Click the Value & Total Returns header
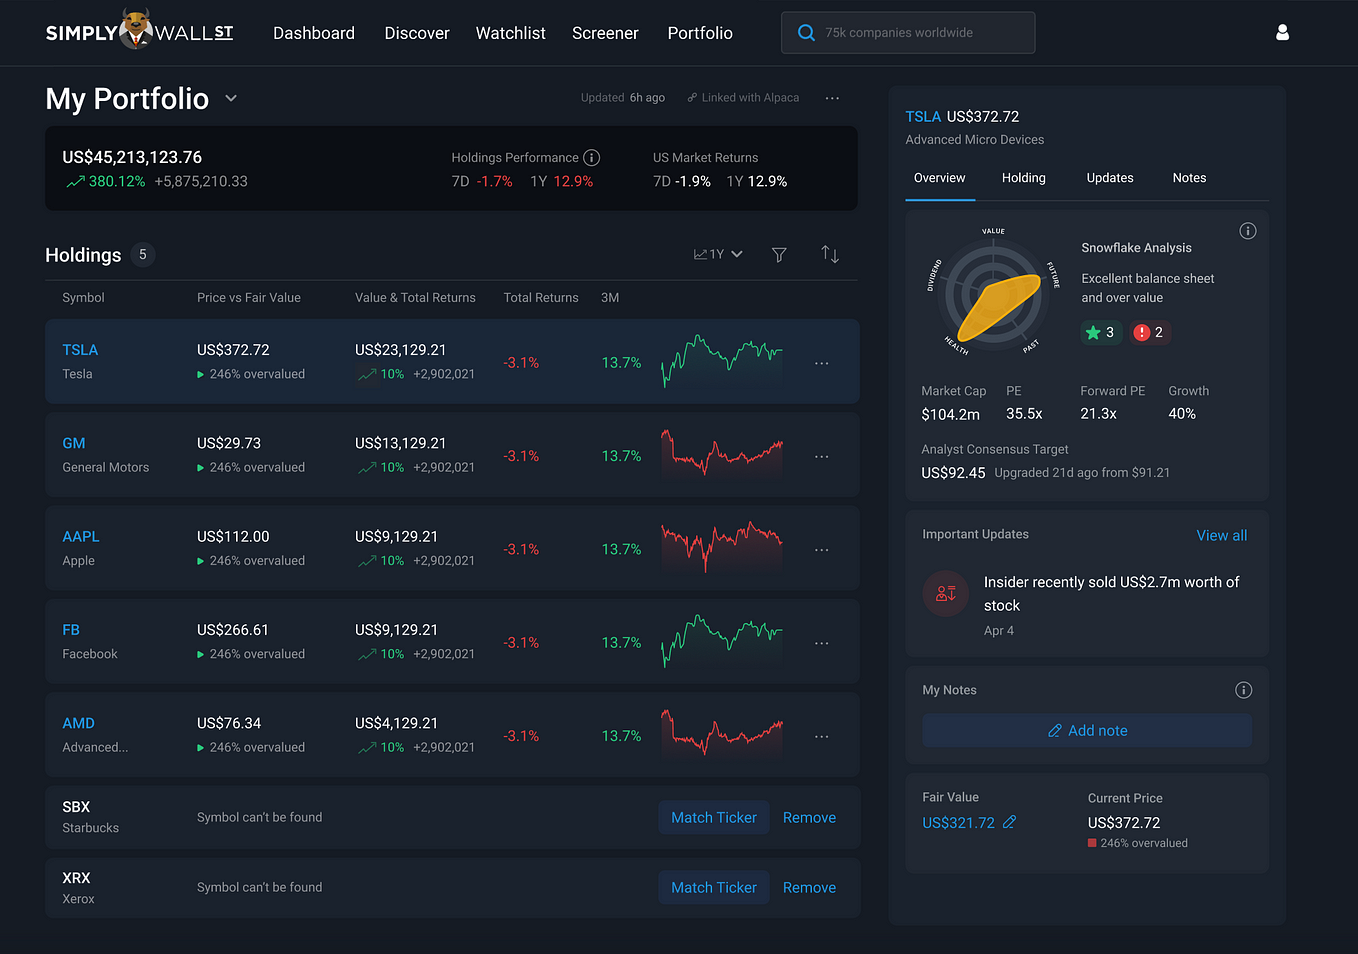This screenshot has width=1358, height=954. click(x=415, y=298)
